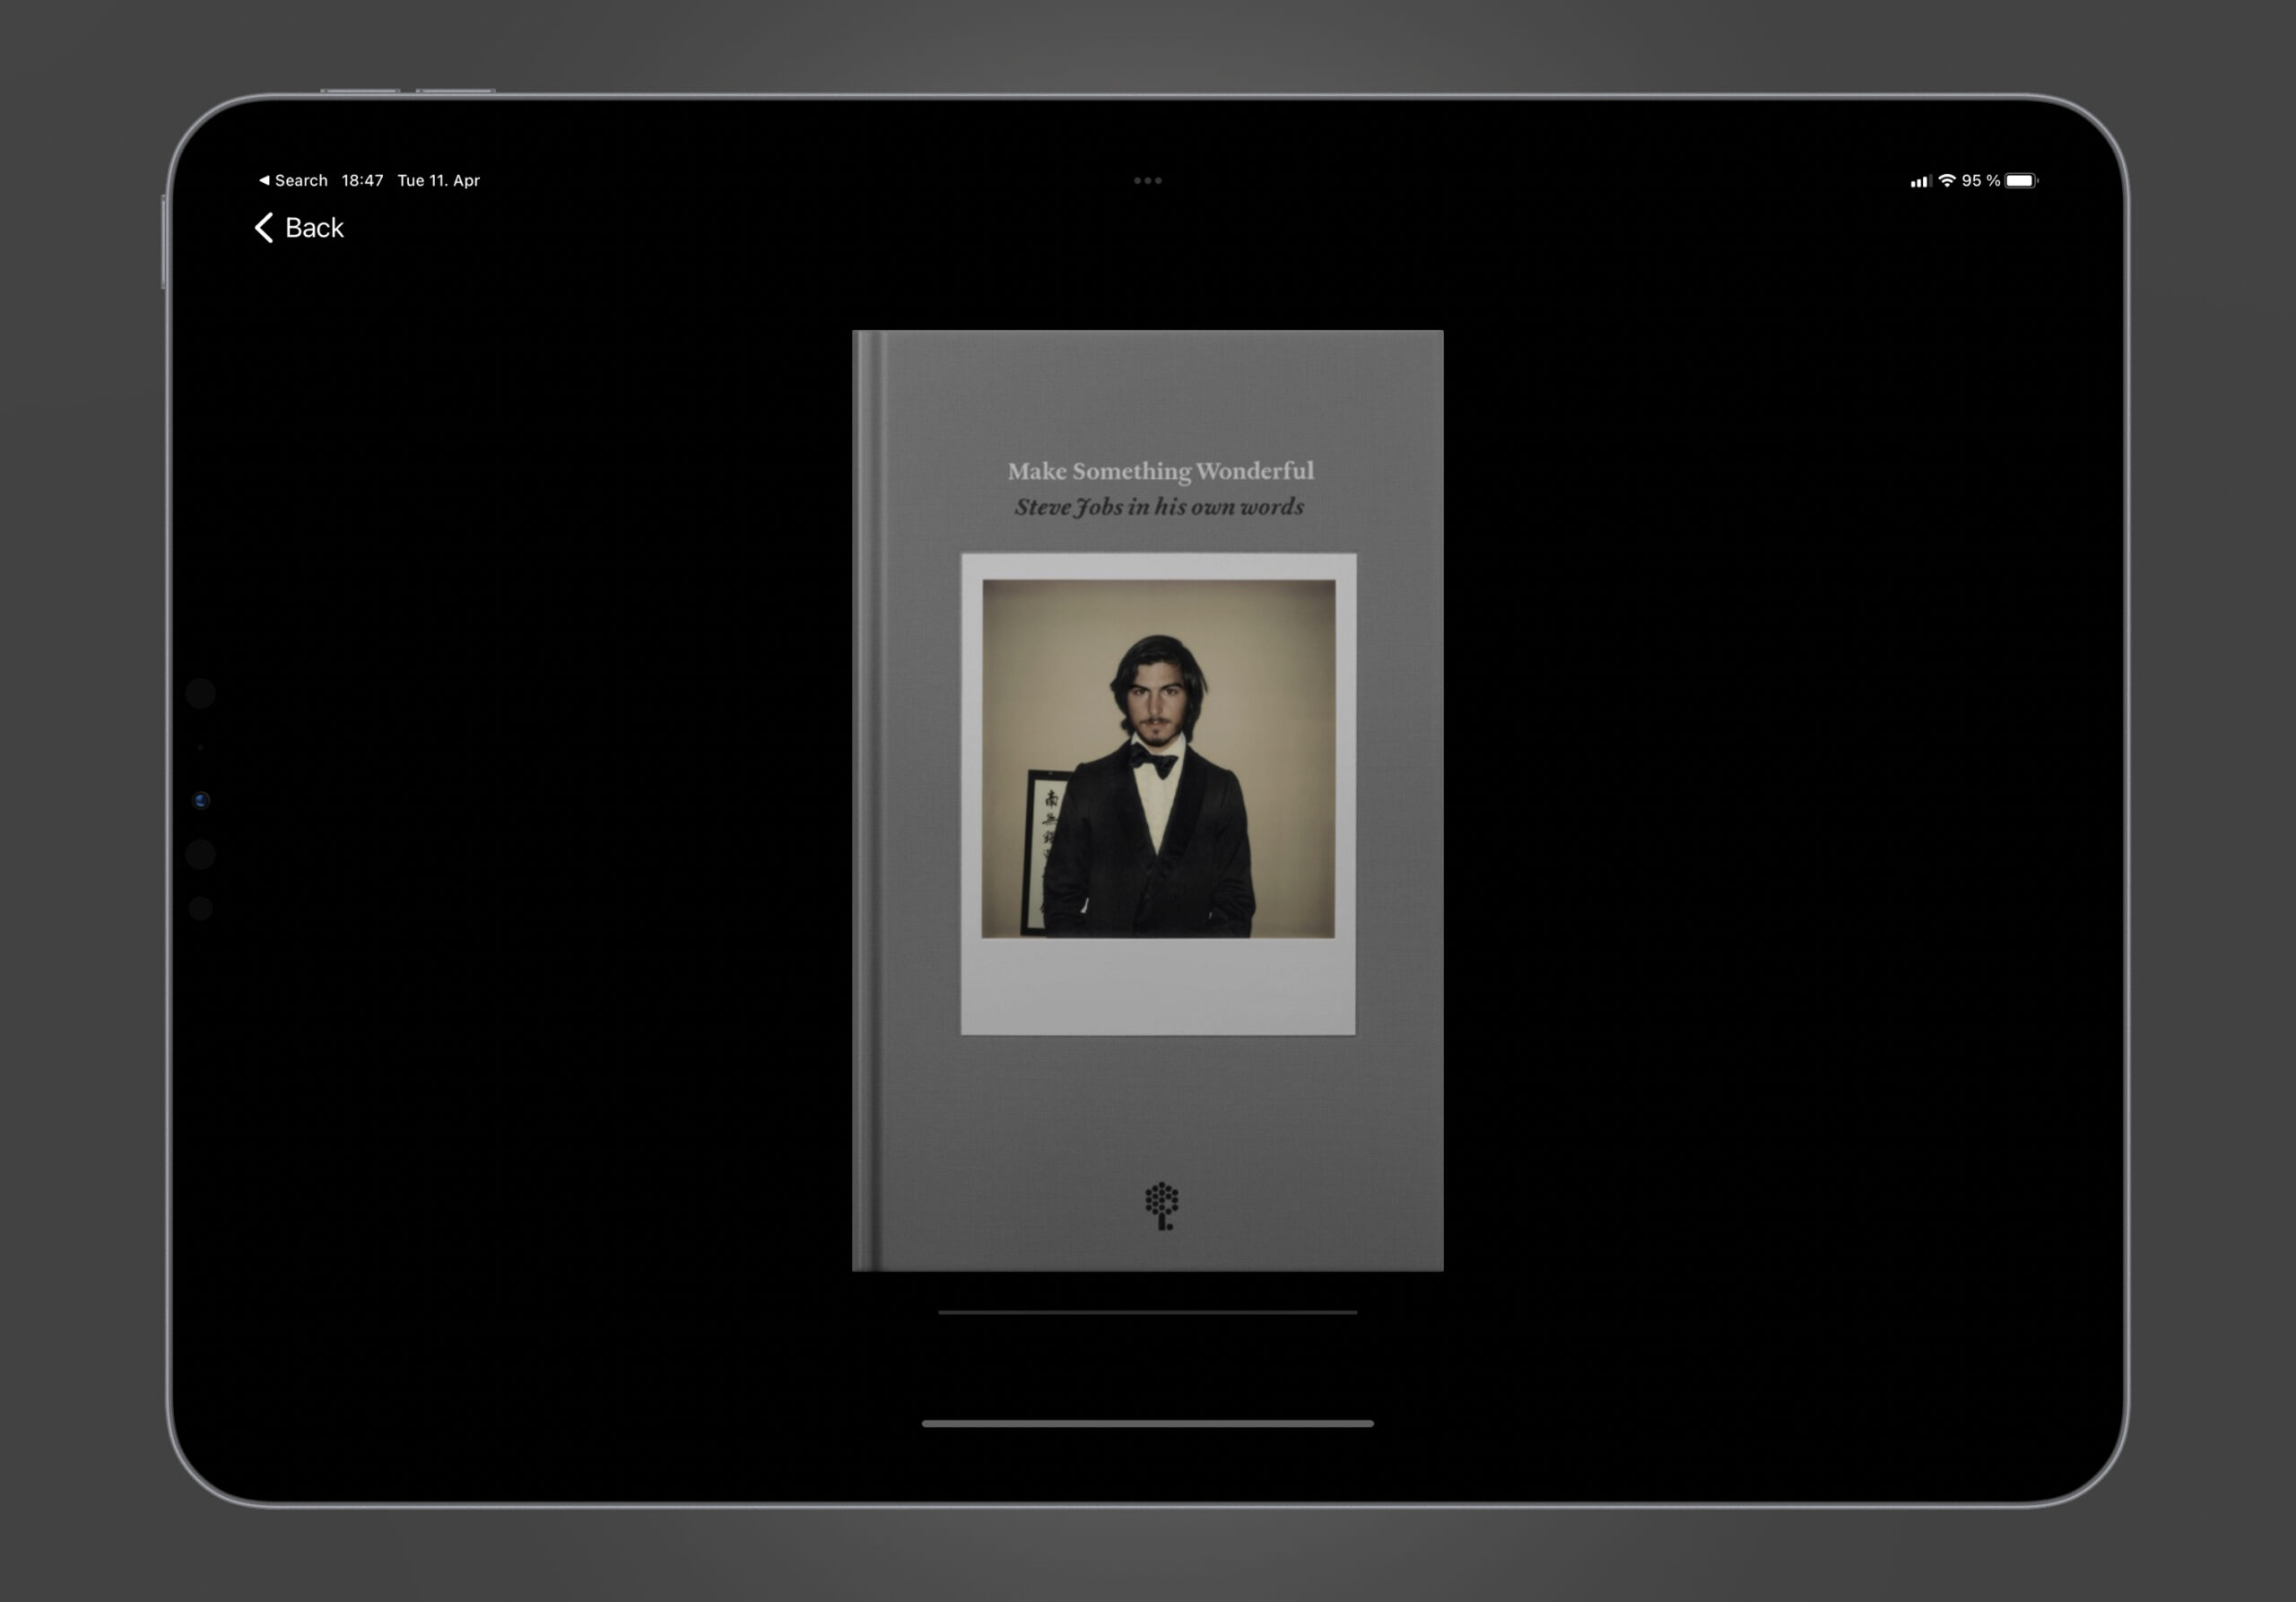Tap the back chevron arrow
Image resolution: width=2296 pixels, height=1602 pixels.
pyautogui.click(x=264, y=228)
